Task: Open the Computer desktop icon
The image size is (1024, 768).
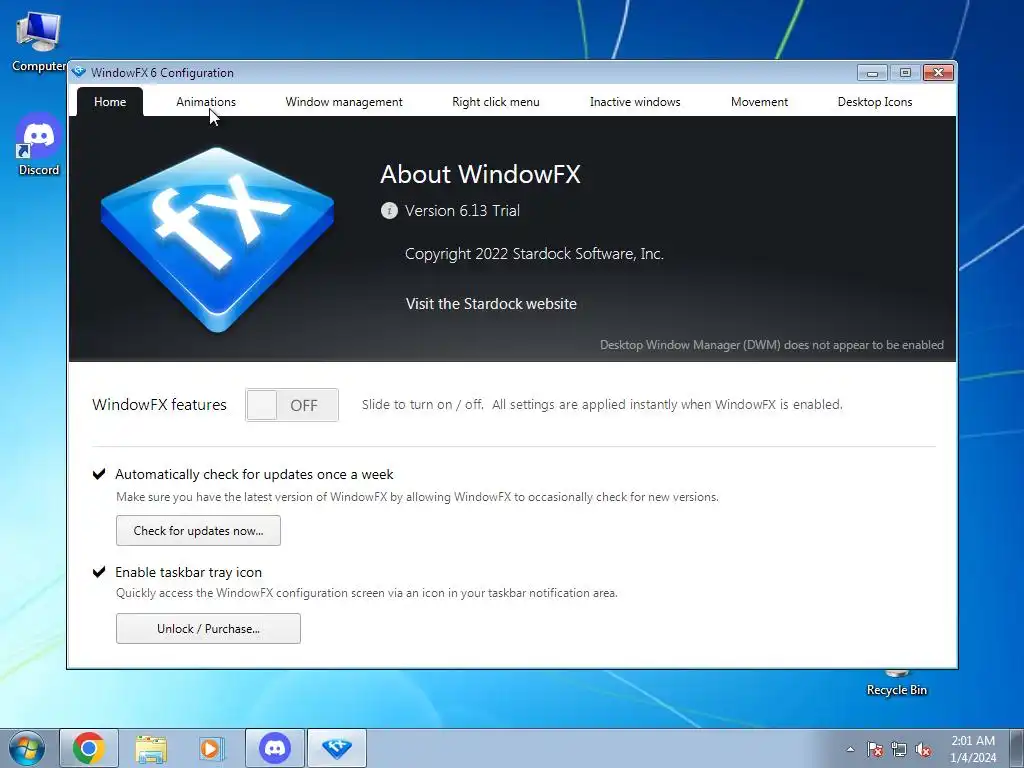Action: 39,41
